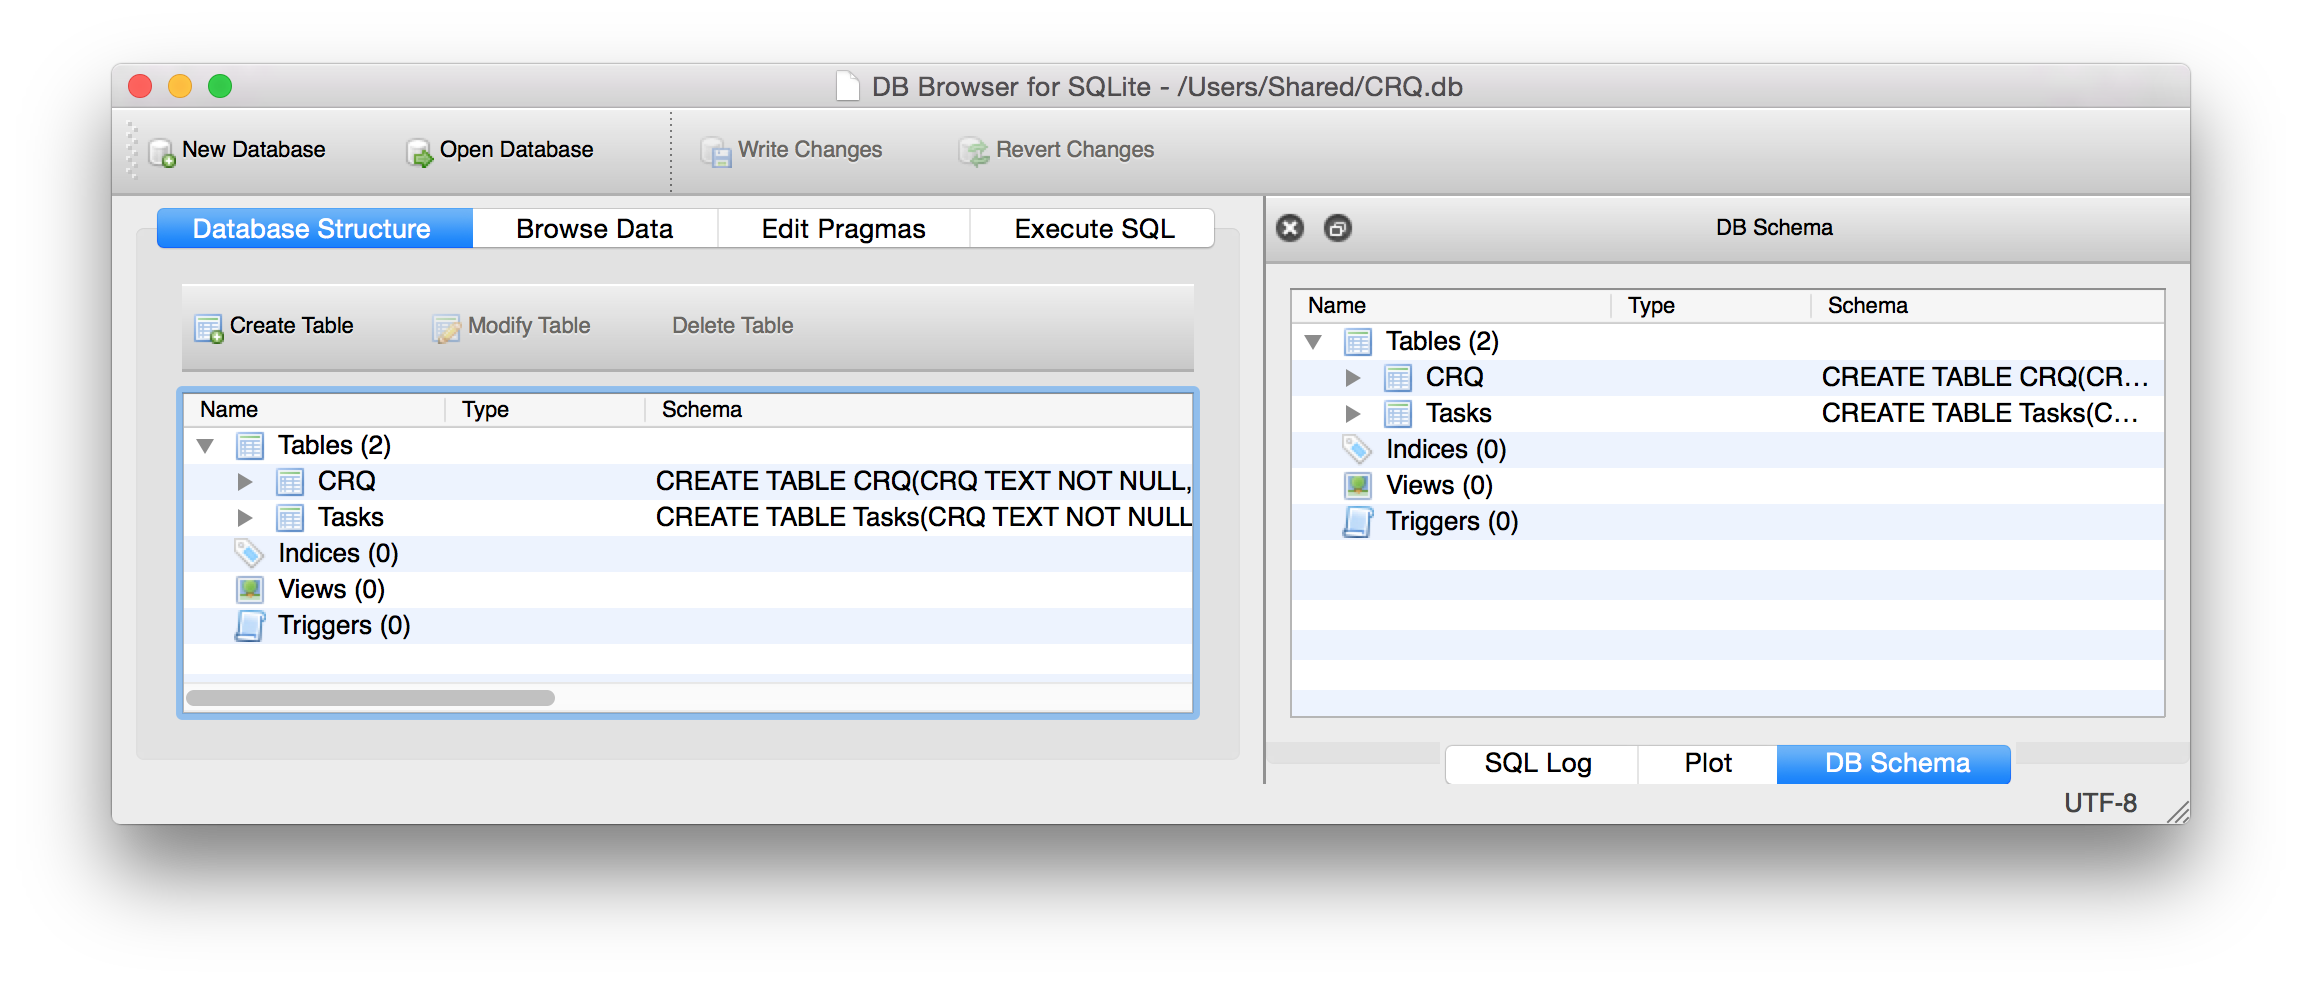Image resolution: width=2302 pixels, height=984 pixels.
Task: Open the Execute SQL tab
Action: [1092, 228]
